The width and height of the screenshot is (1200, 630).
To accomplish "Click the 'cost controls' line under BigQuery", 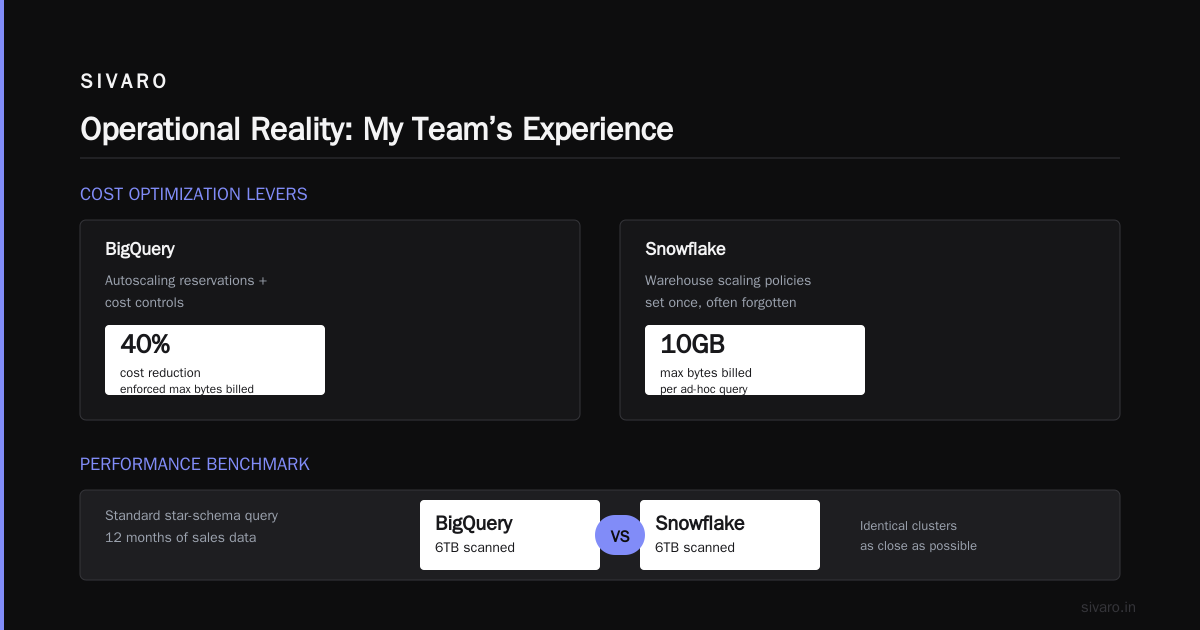I will (x=145, y=302).
